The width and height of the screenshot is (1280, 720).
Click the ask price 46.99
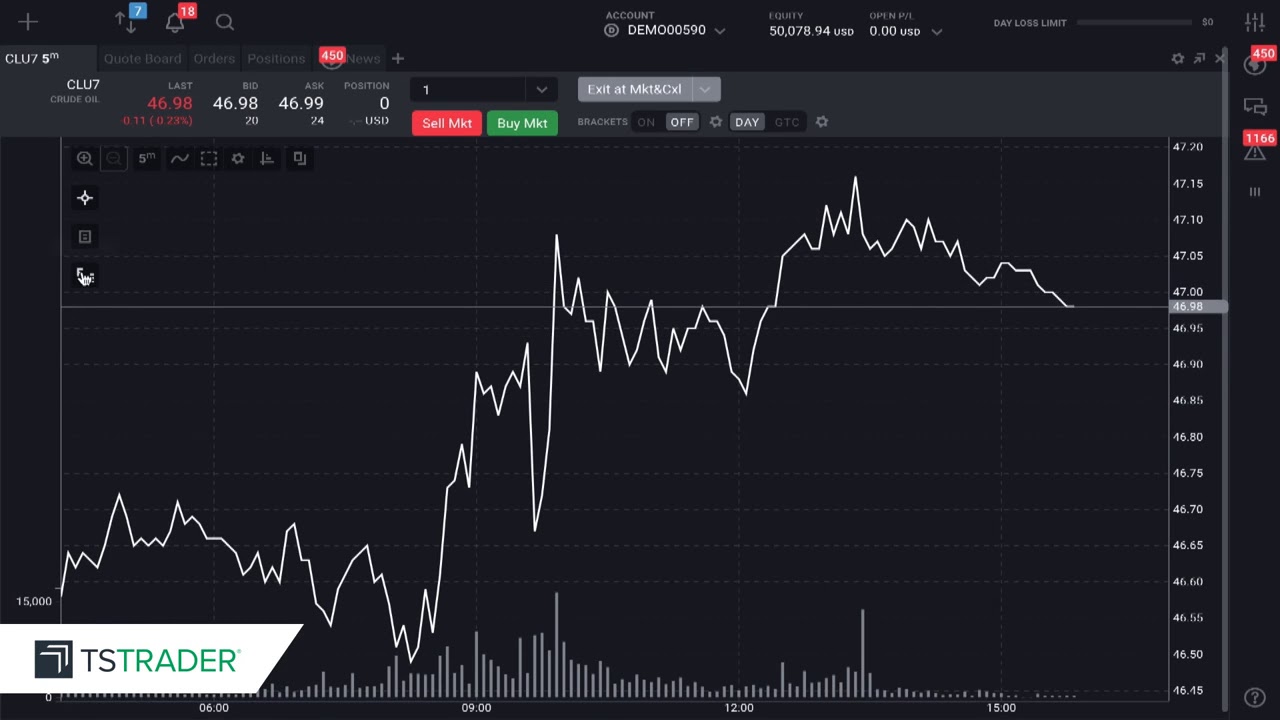[x=301, y=103]
